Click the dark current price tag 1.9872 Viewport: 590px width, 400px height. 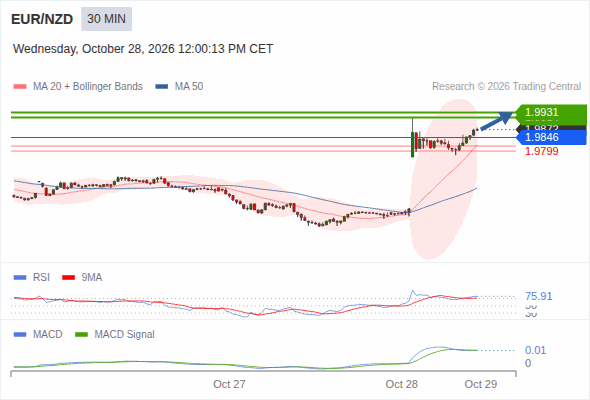coord(551,128)
